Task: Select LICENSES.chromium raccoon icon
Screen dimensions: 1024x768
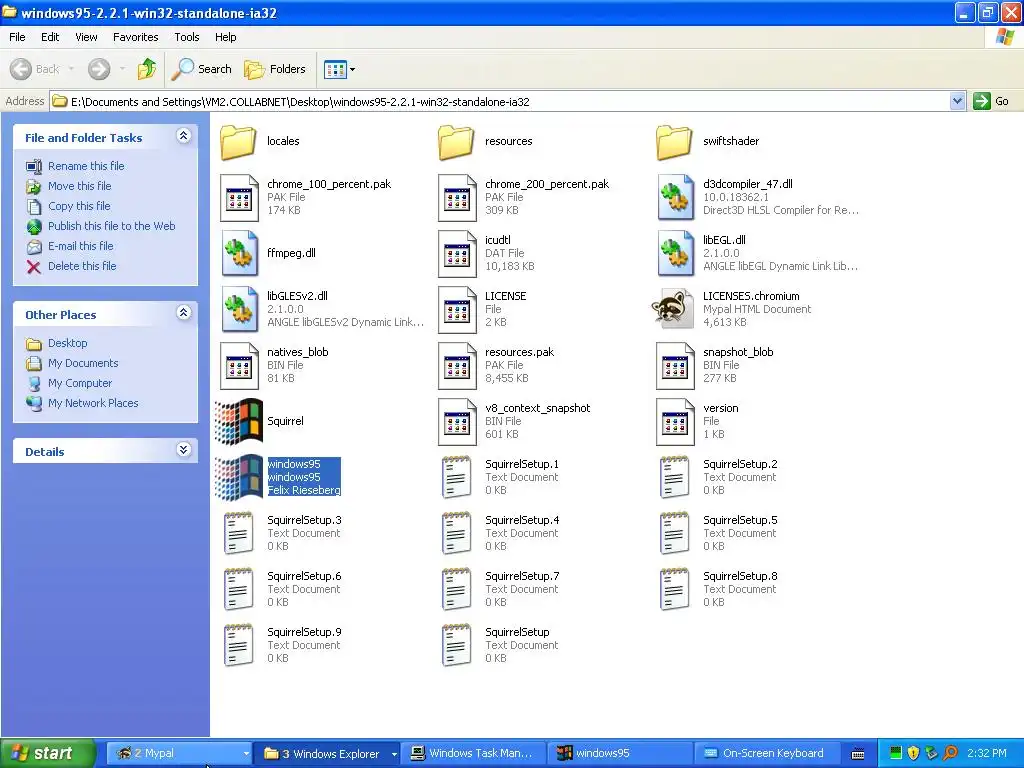Action: [673, 309]
